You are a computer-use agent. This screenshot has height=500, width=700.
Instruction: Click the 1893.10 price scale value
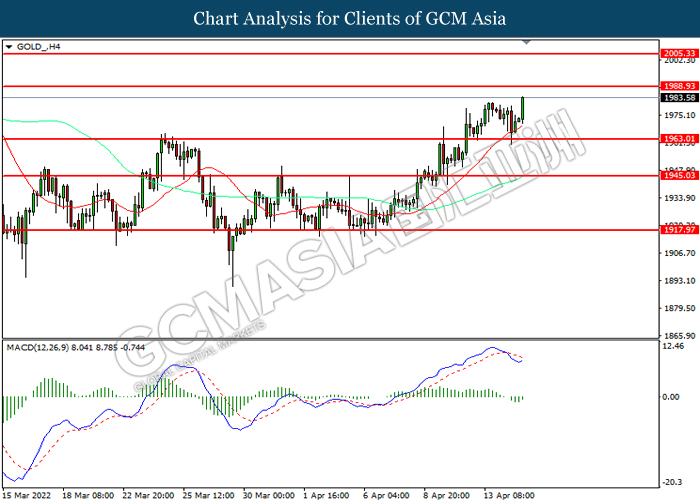[679, 281]
